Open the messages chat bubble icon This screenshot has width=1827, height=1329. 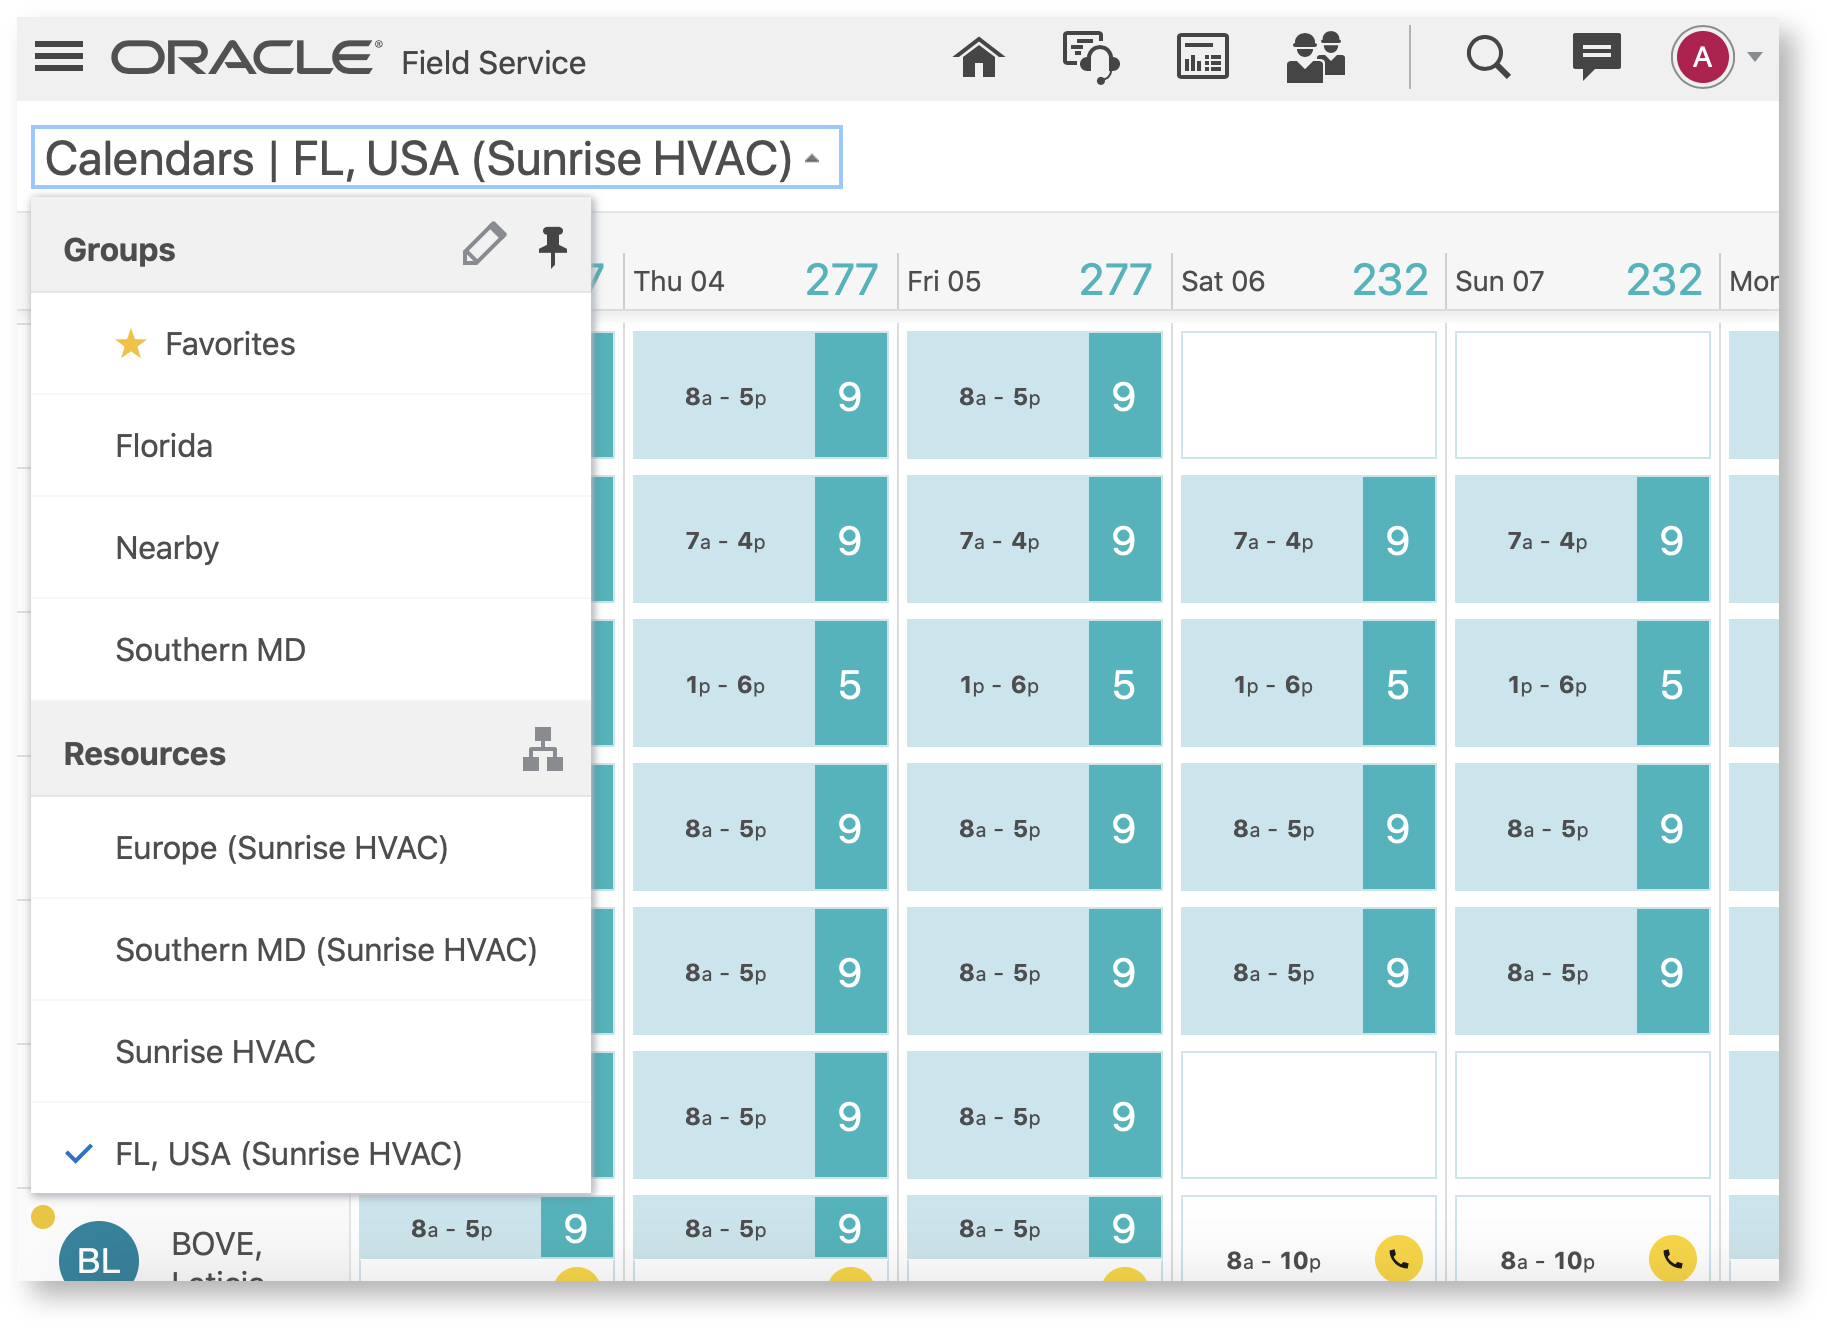(1596, 57)
